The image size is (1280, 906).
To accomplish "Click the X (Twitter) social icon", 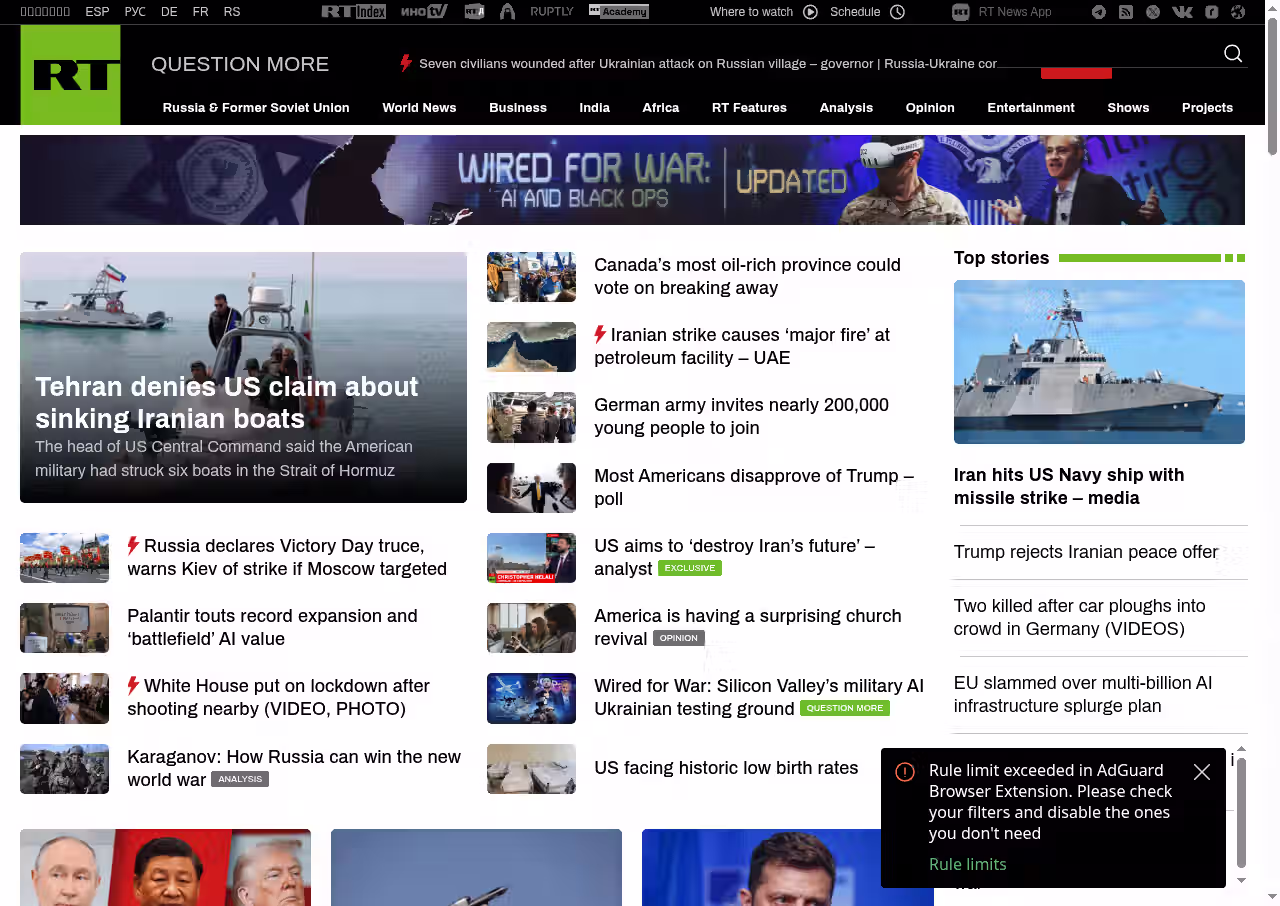I will point(1153,12).
